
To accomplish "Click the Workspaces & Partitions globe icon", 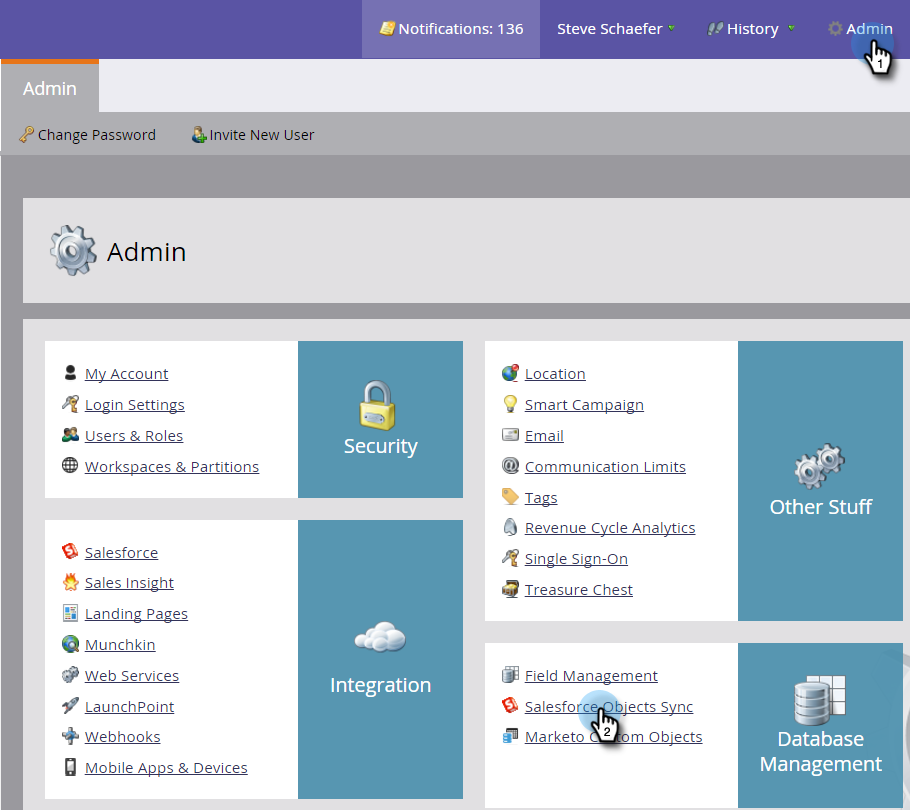I will [70, 465].
